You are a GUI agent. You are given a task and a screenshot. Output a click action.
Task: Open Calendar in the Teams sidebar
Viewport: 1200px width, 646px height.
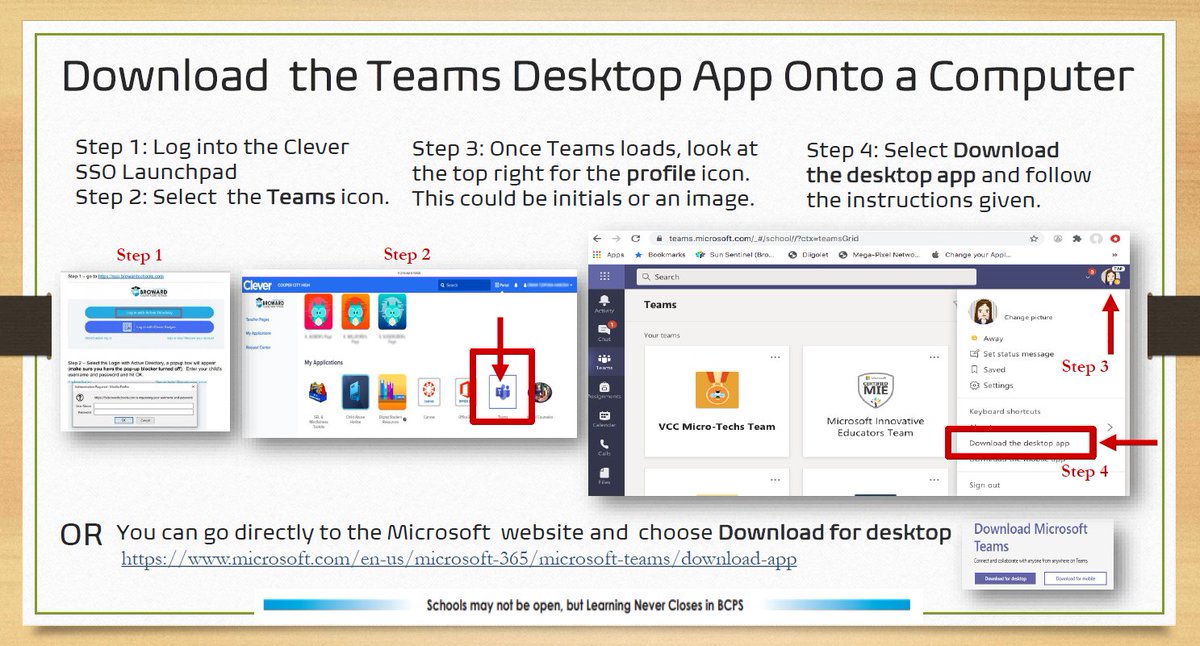[604, 419]
